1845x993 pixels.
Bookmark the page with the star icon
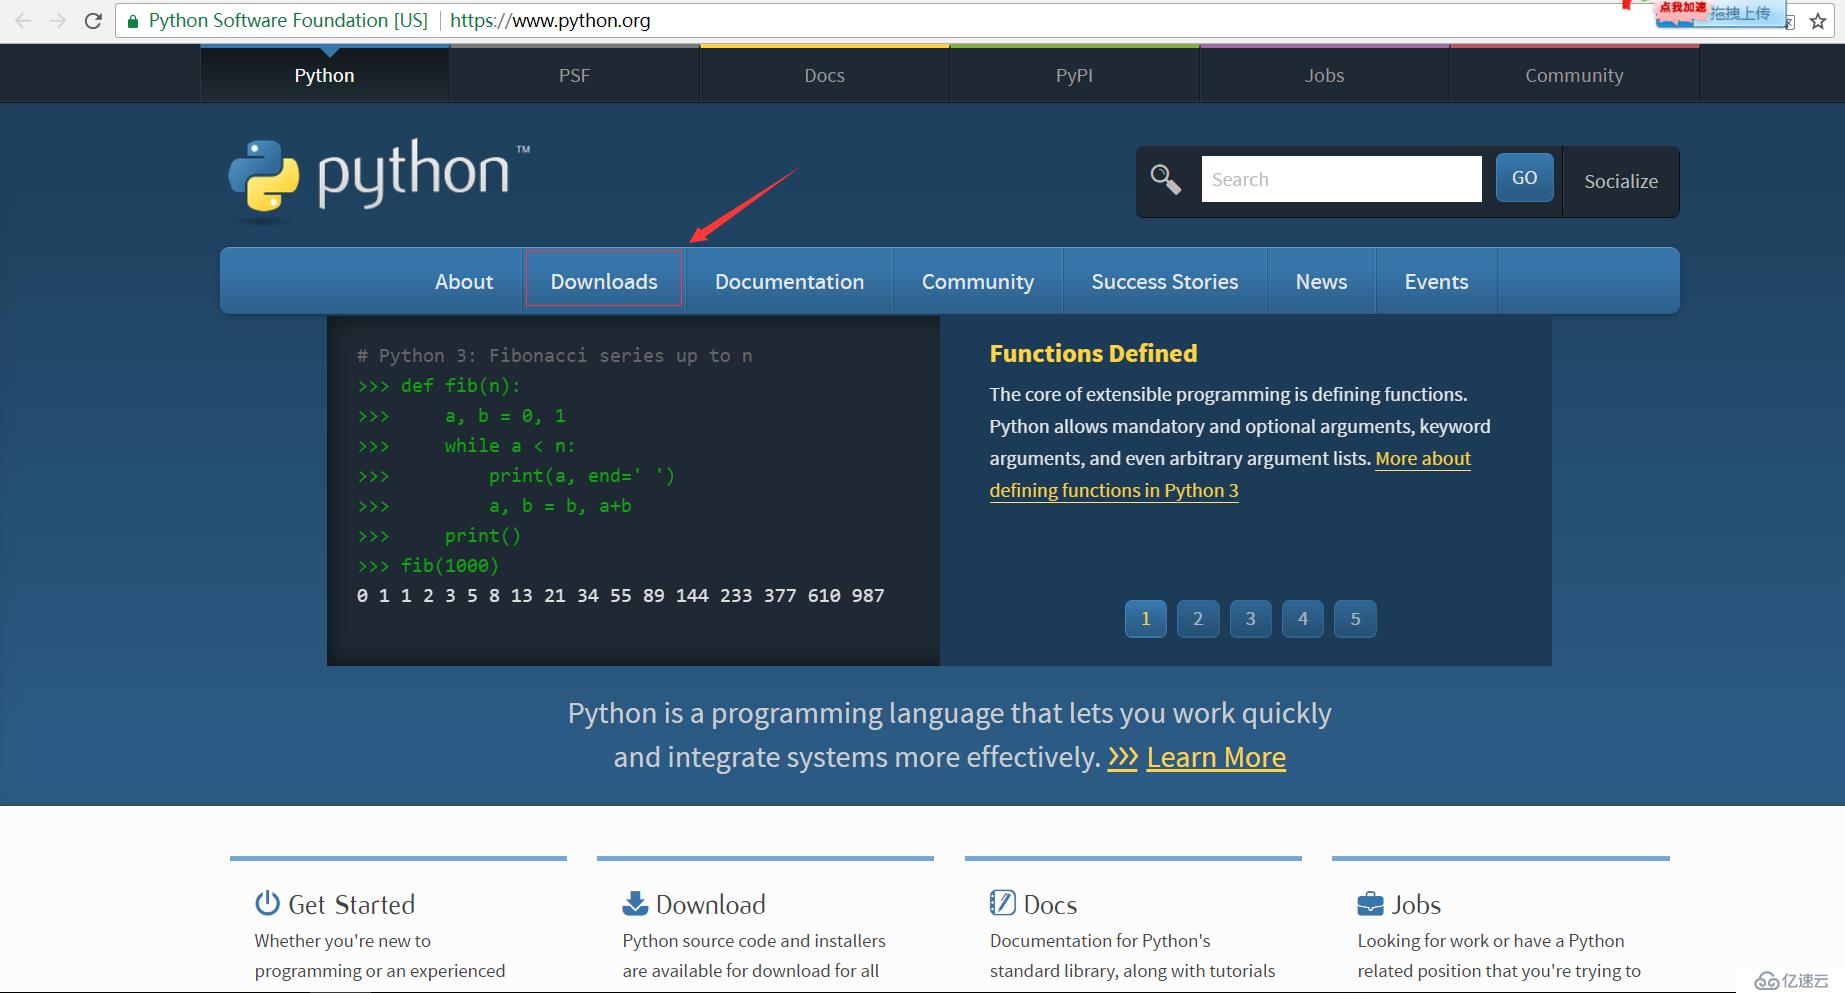(1818, 21)
